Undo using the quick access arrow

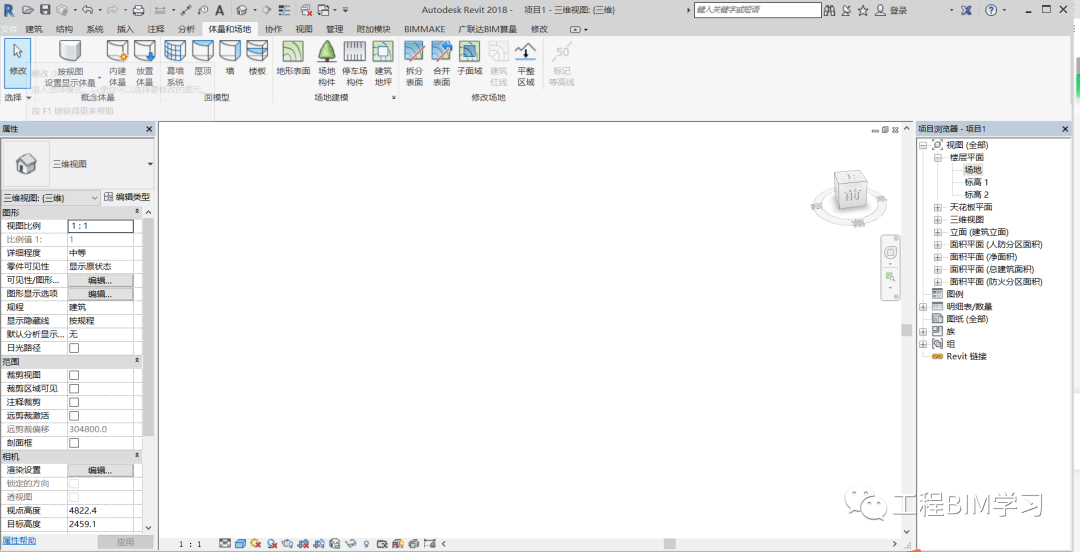tap(87, 10)
